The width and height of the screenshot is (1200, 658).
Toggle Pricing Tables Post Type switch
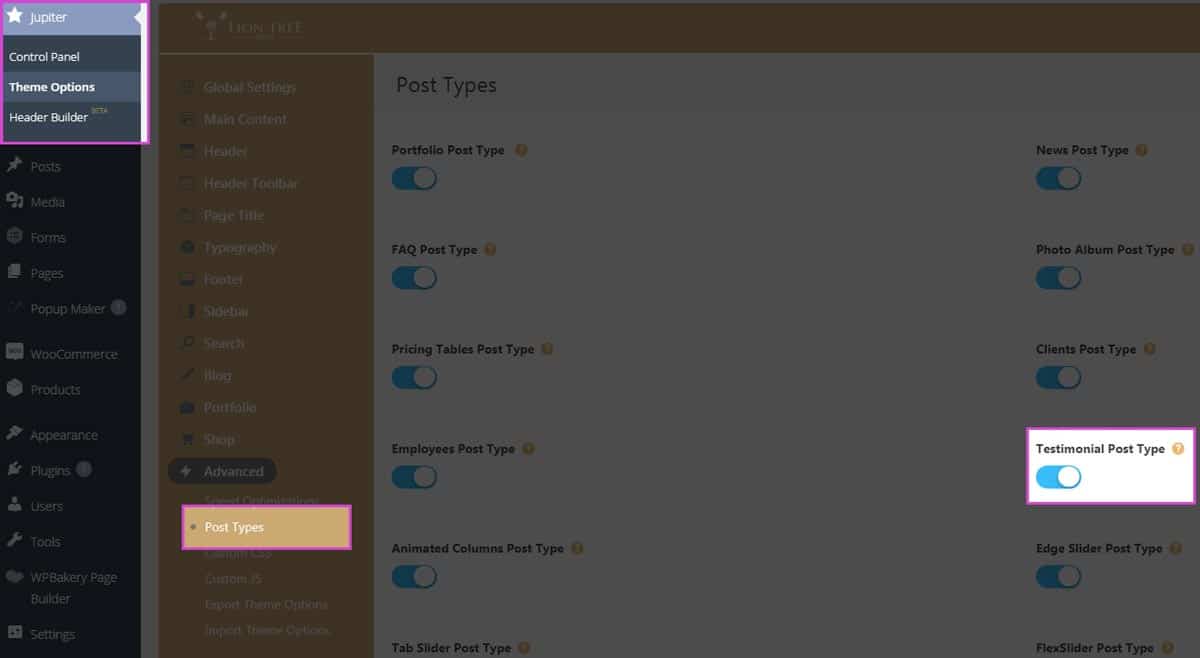pos(414,377)
